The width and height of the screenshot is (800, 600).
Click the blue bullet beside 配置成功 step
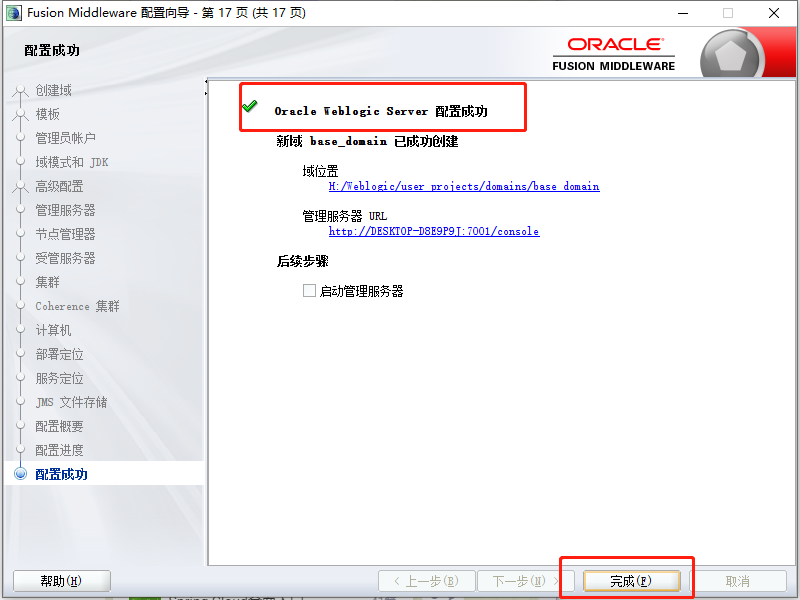pyautogui.click(x=20, y=473)
